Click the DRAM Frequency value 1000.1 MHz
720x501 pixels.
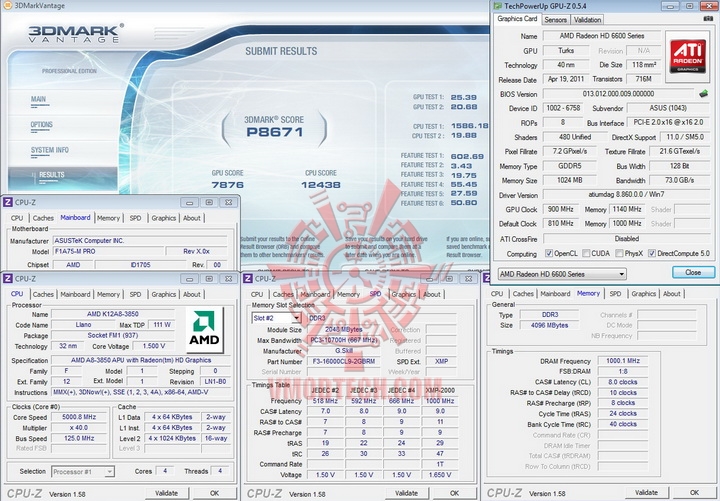623,361
